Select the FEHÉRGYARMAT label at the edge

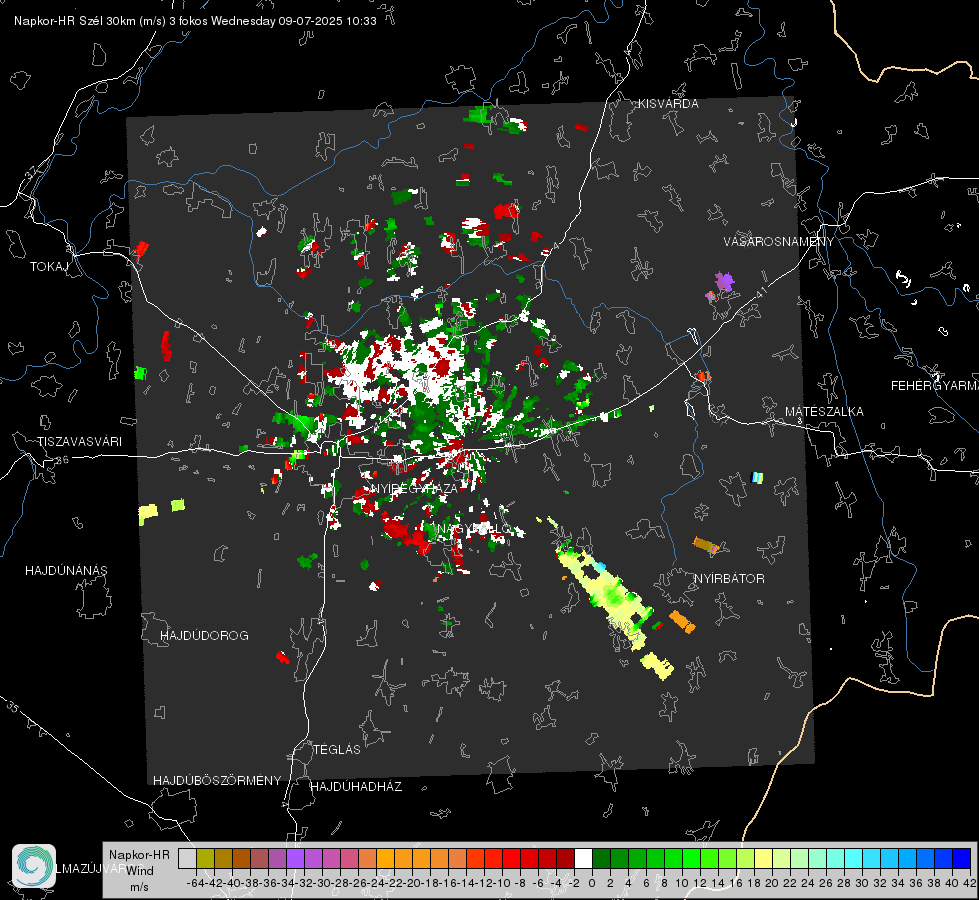(935, 386)
